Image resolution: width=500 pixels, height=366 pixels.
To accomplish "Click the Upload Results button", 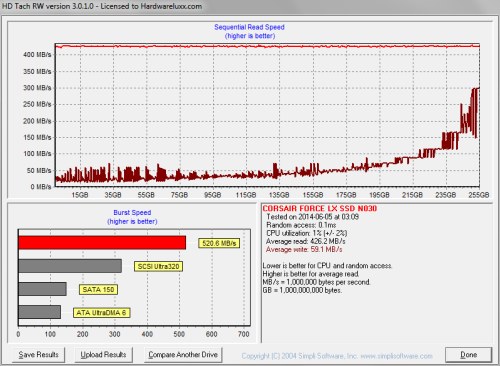I will click(103, 355).
